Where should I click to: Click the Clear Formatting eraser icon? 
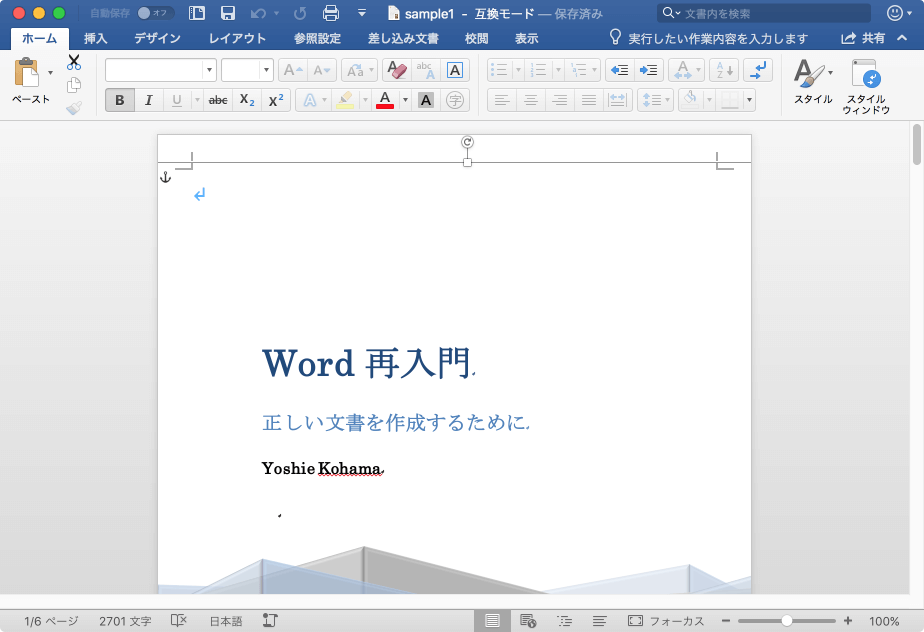[397, 70]
